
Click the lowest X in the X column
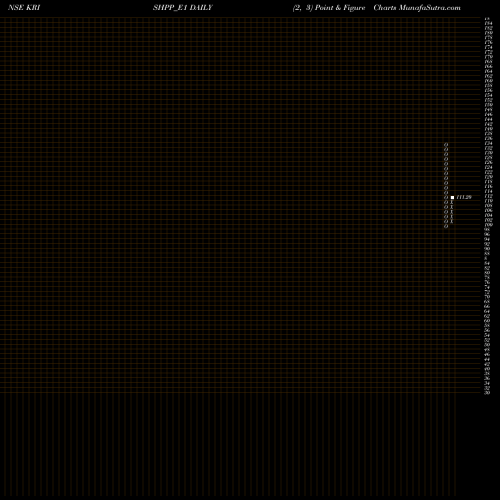452,221
